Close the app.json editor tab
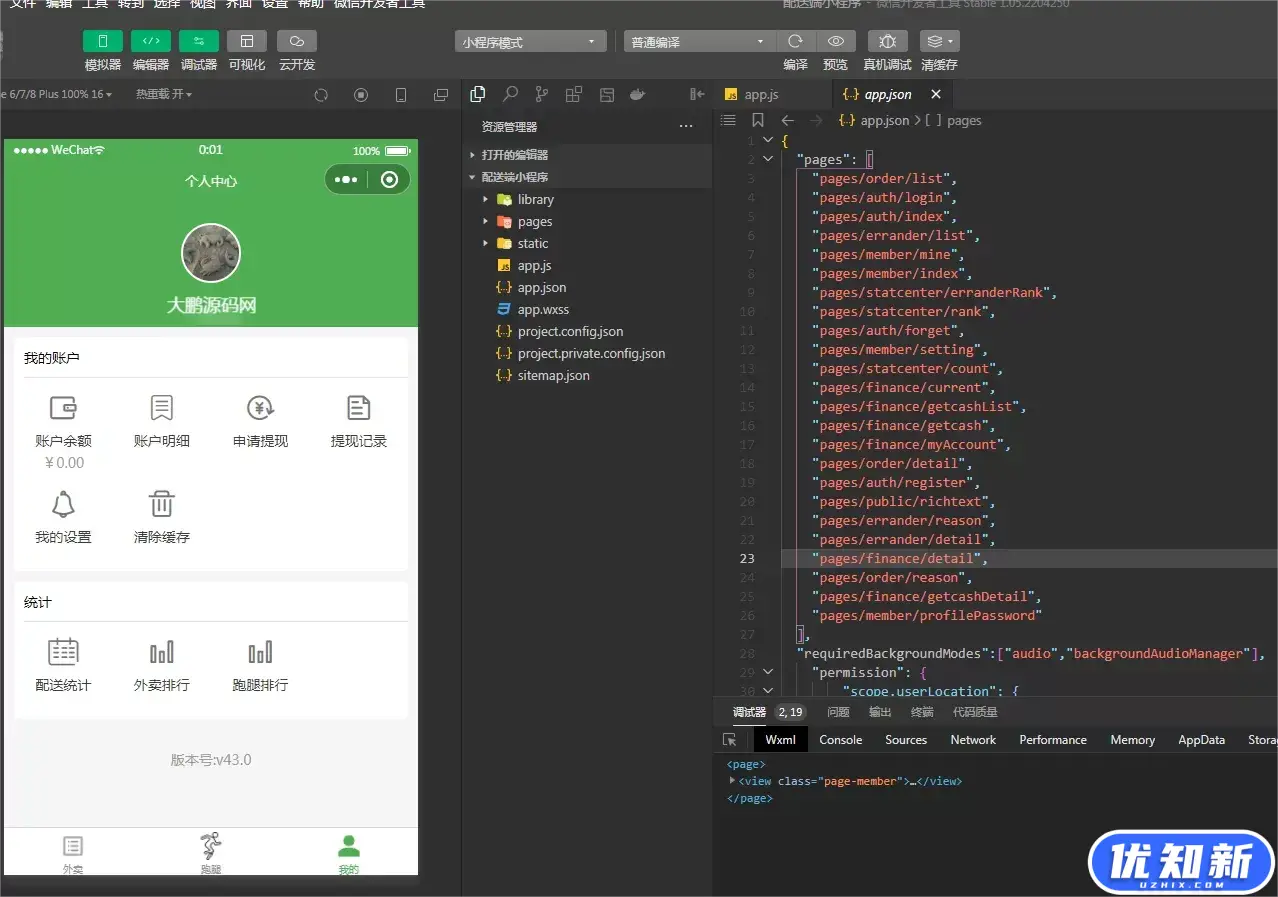Viewport: 1278px width, 897px height. [x=936, y=94]
